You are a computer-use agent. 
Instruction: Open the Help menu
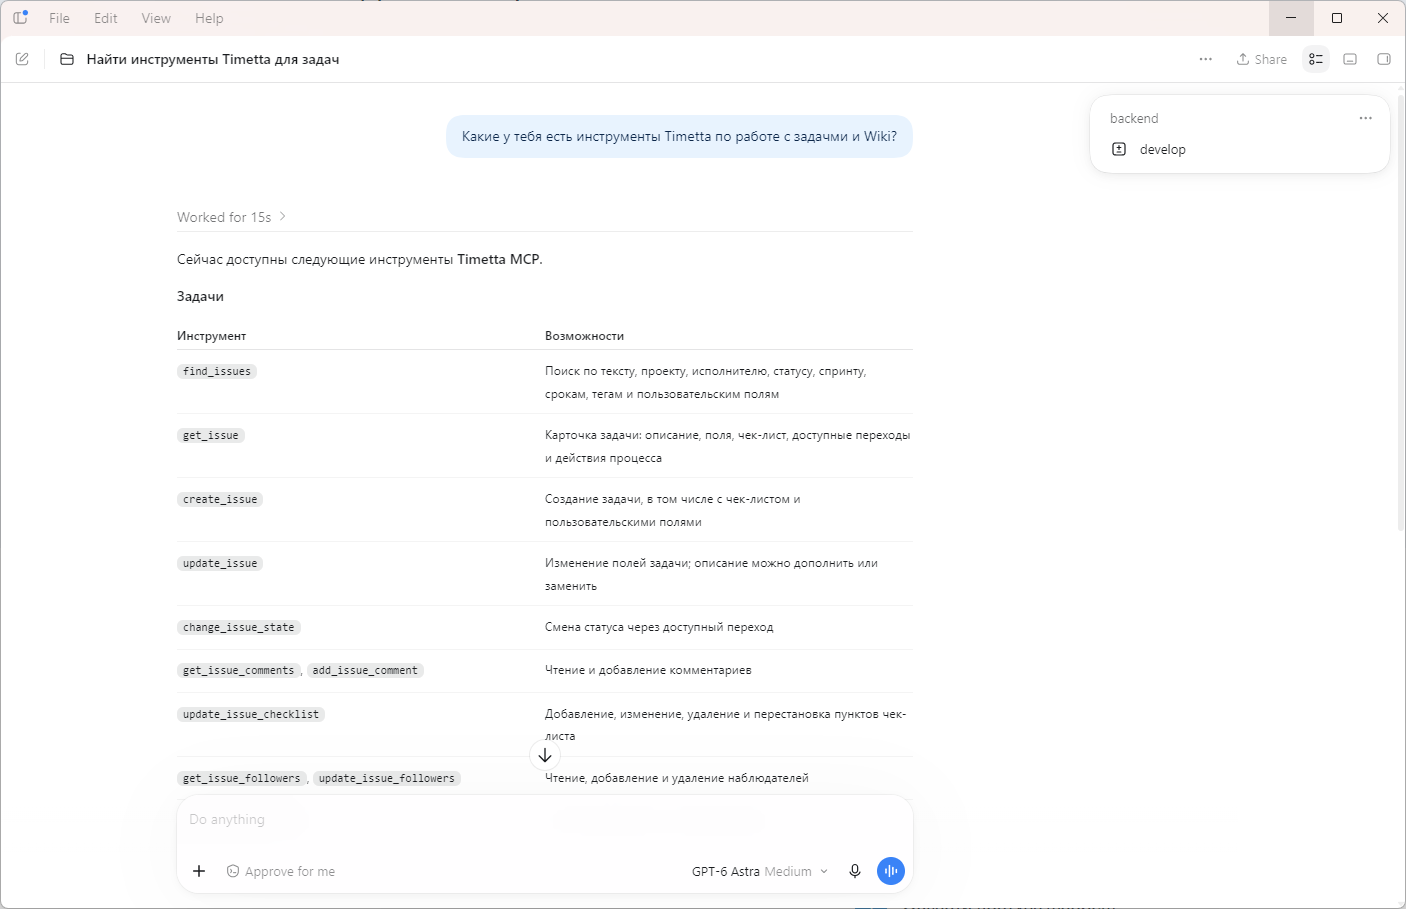point(209,18)
